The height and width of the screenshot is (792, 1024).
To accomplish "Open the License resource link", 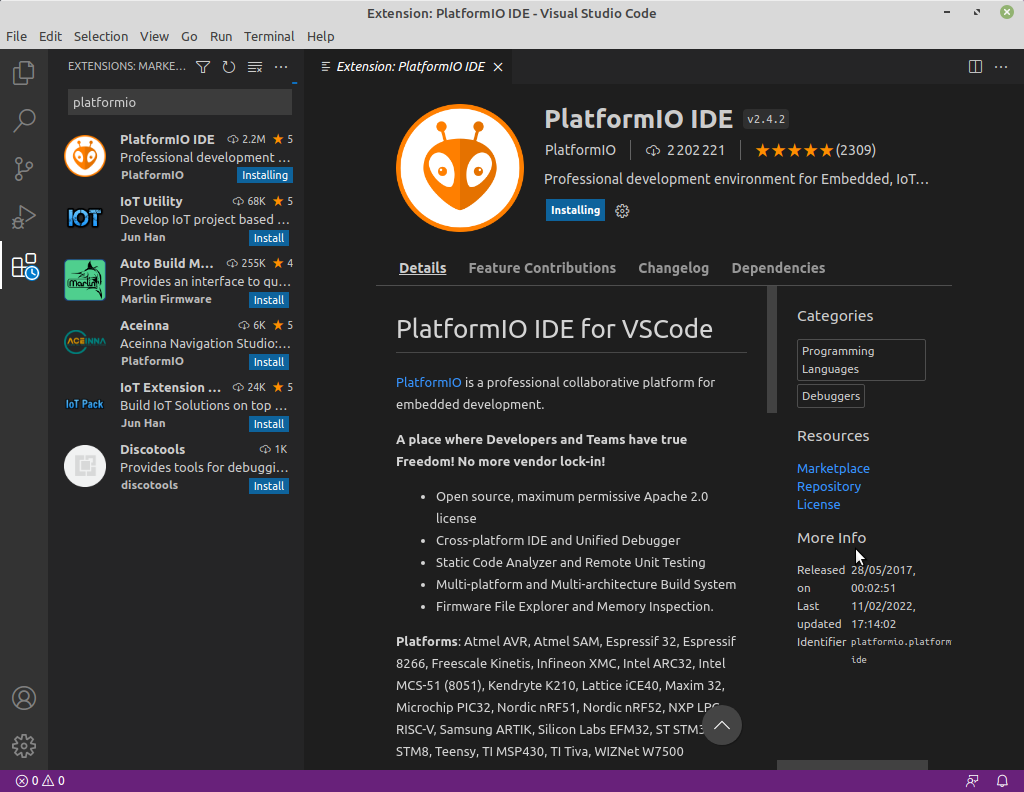I will pos(818,505).
